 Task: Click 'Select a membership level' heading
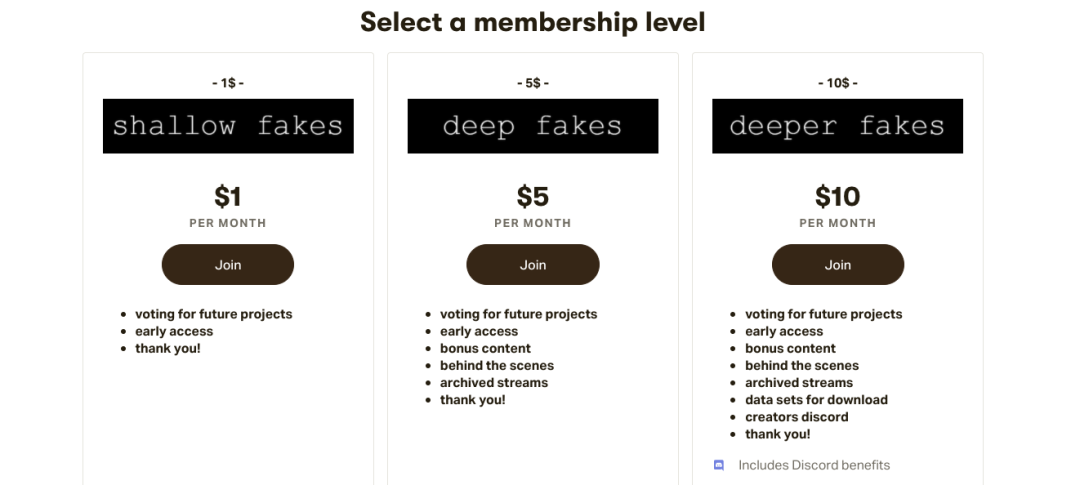click(533, 21)
